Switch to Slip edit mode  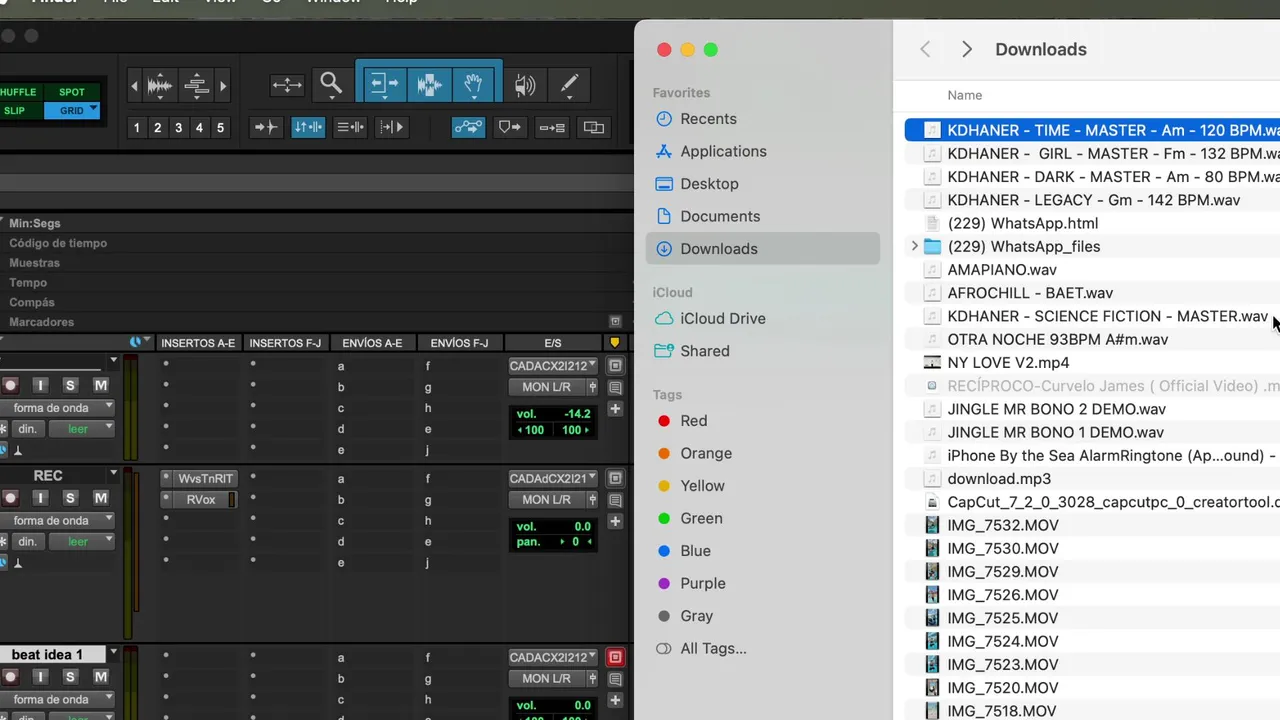click(x=17, y=111)
